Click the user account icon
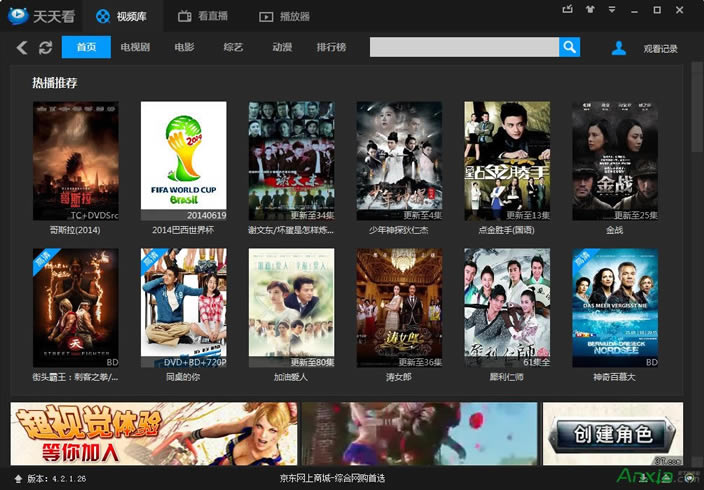The height and width of the screenshot is (490, 704). pos(619,48)
